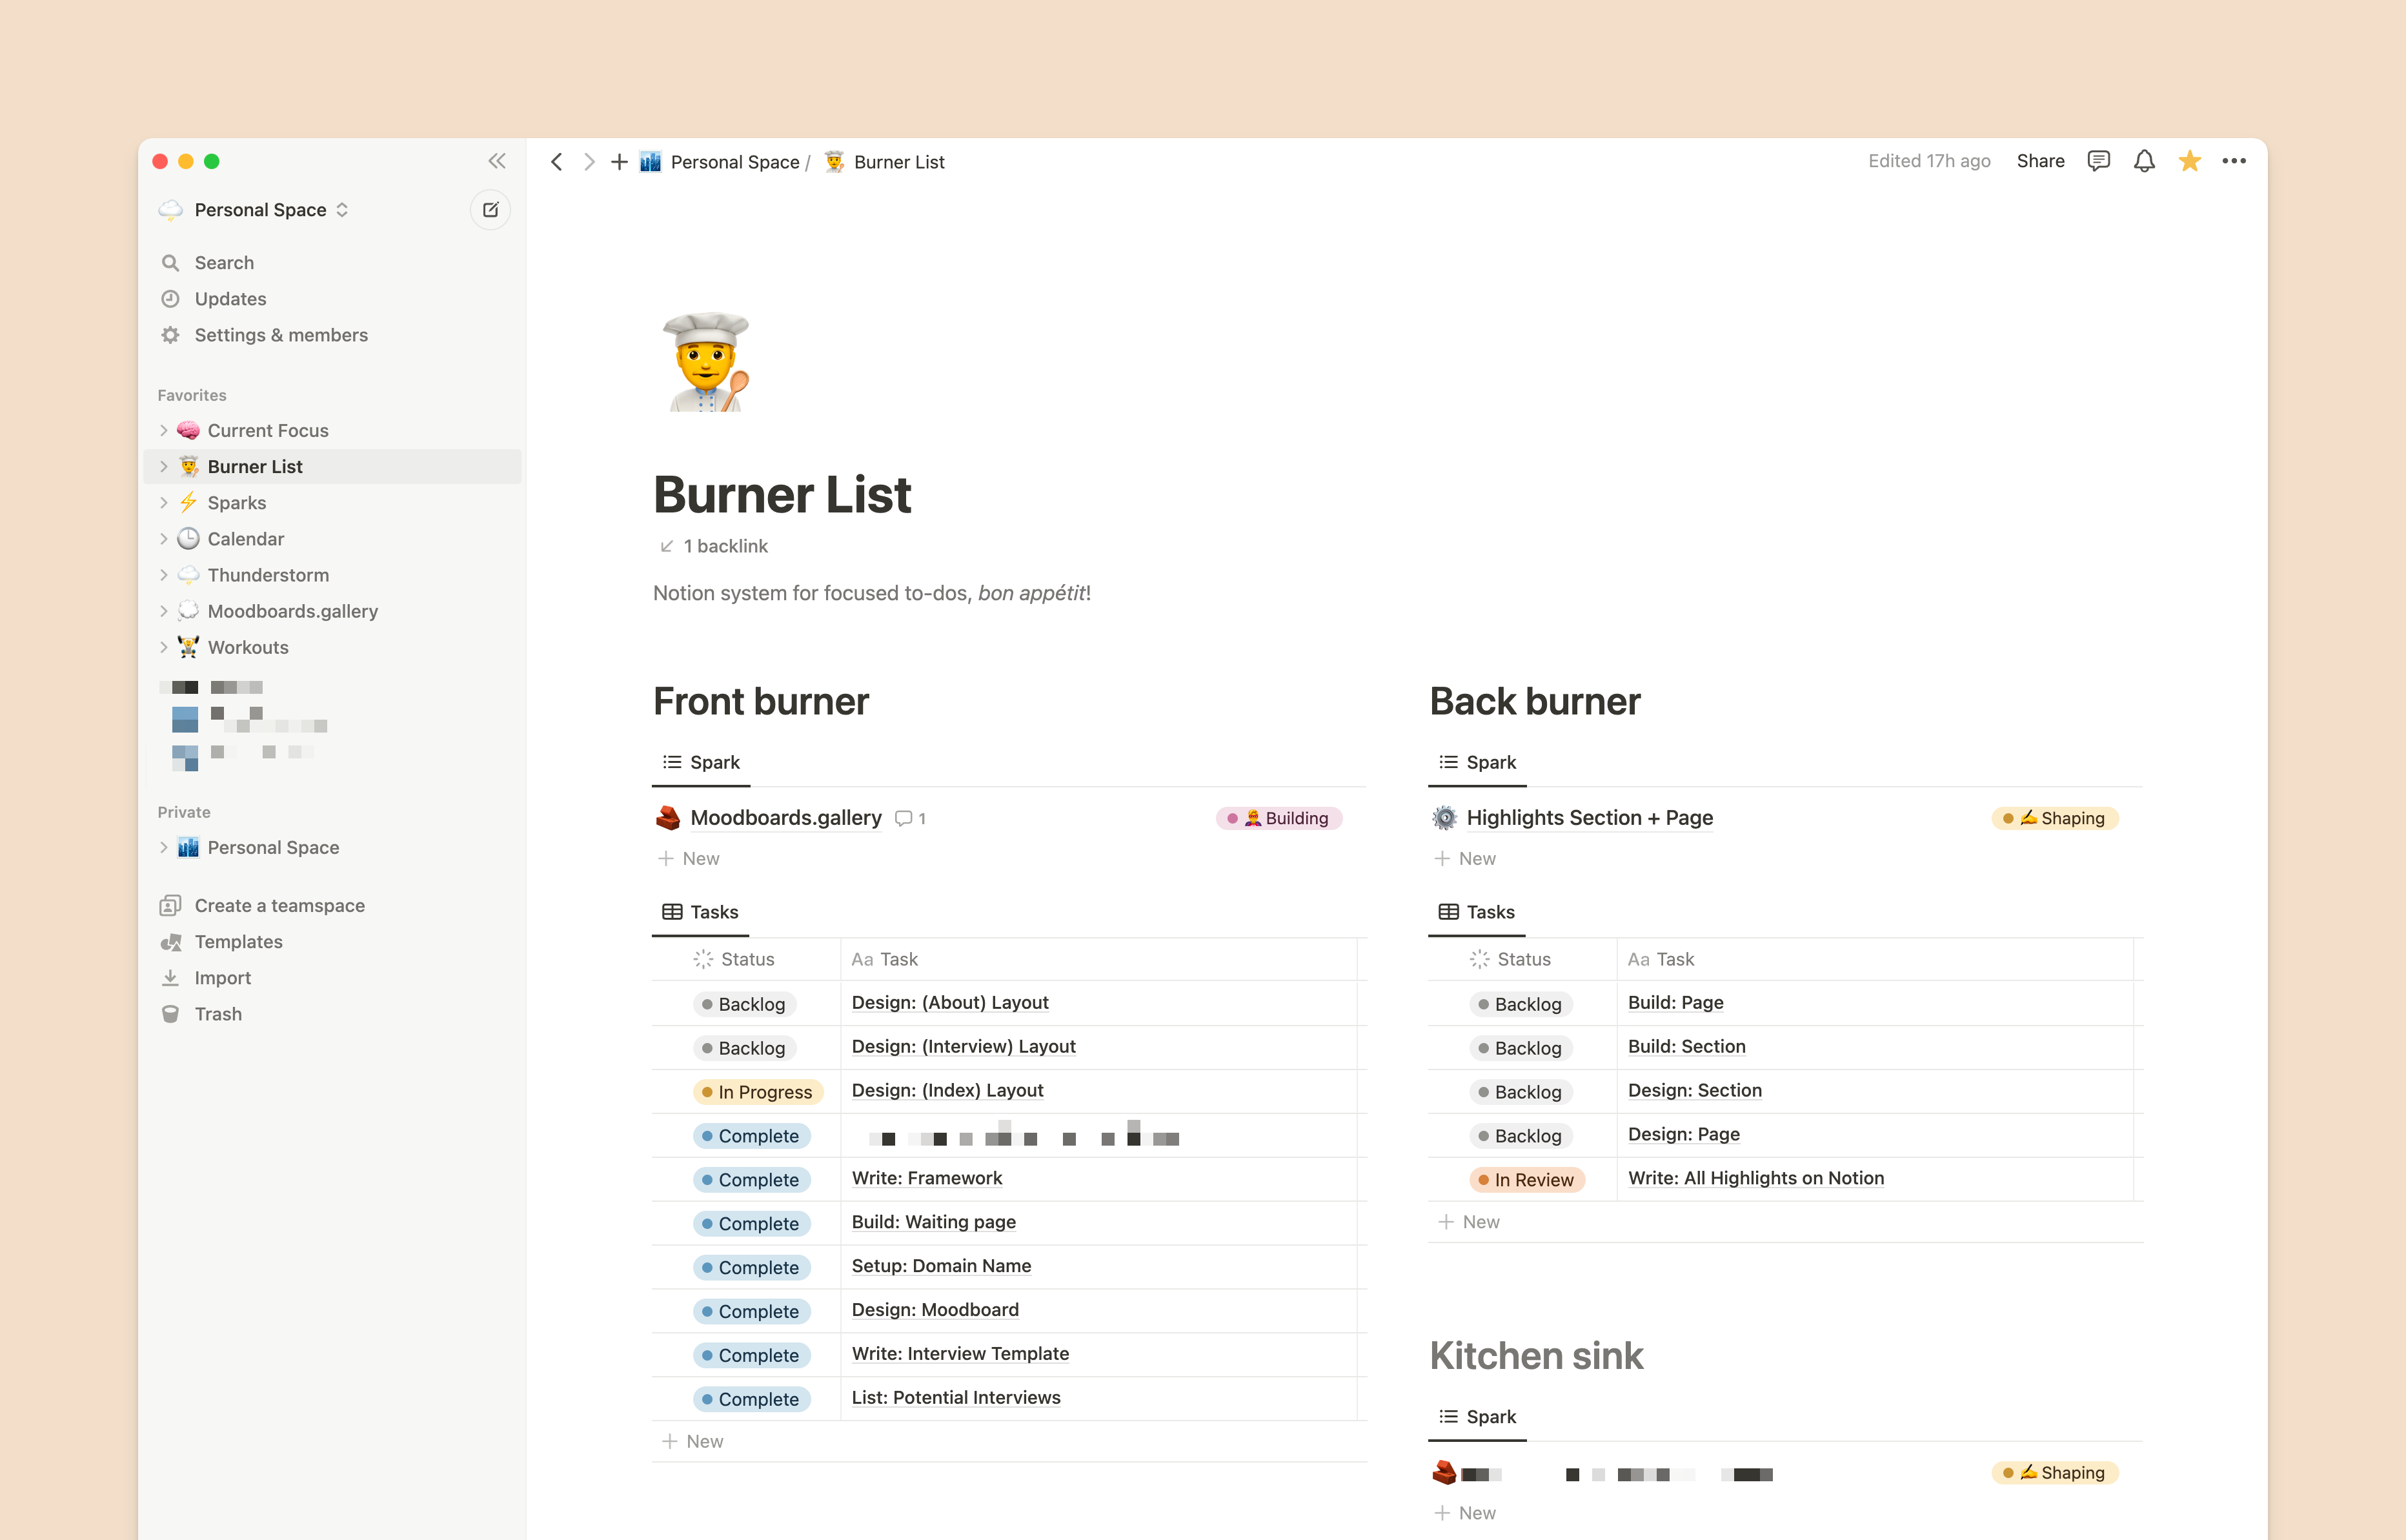Open Design: Moodboard task
This screenshot has width=2406, height=1540.
(935, 1310)
